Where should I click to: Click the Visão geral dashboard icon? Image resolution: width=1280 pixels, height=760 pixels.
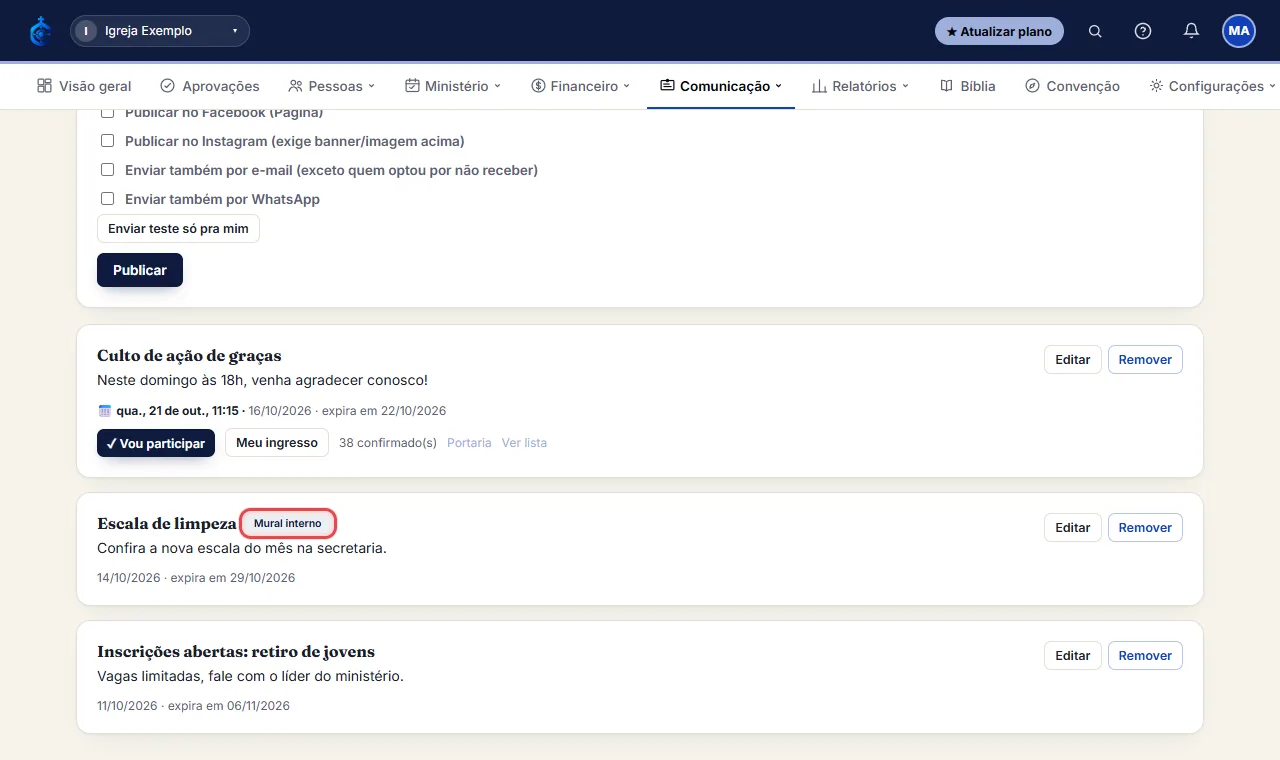(x=44, y=86)
